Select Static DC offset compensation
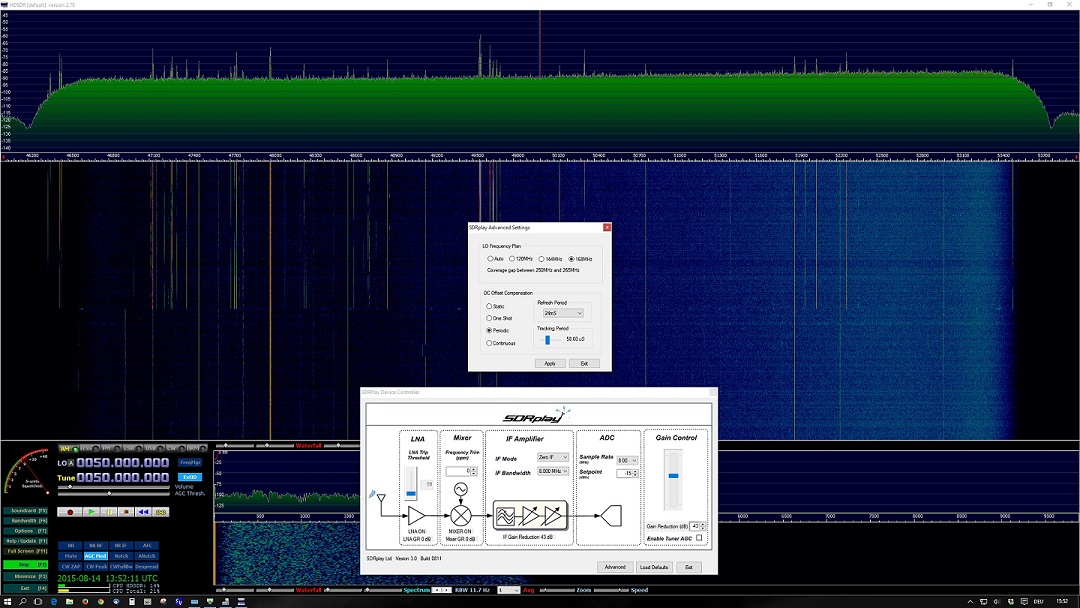This screenshot has width=1080, height=608. [495, 306]
